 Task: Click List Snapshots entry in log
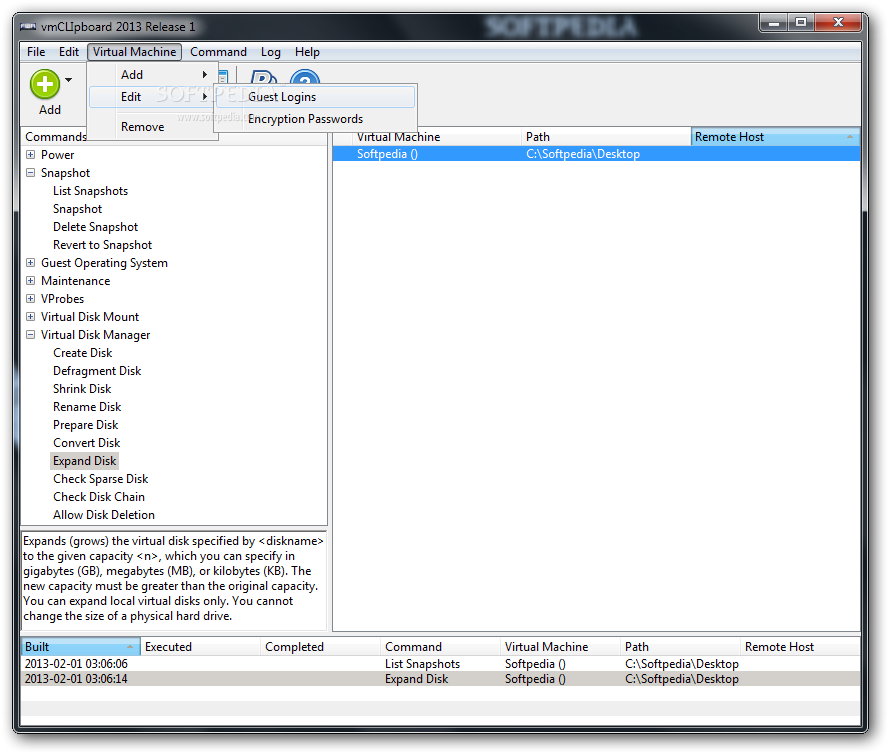[x=422, y=664]
